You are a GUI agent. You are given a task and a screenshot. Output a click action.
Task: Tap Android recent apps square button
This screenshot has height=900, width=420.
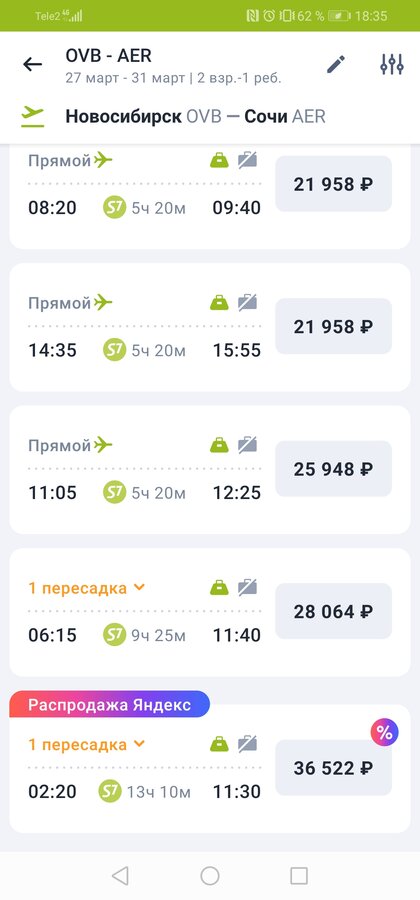299,876
